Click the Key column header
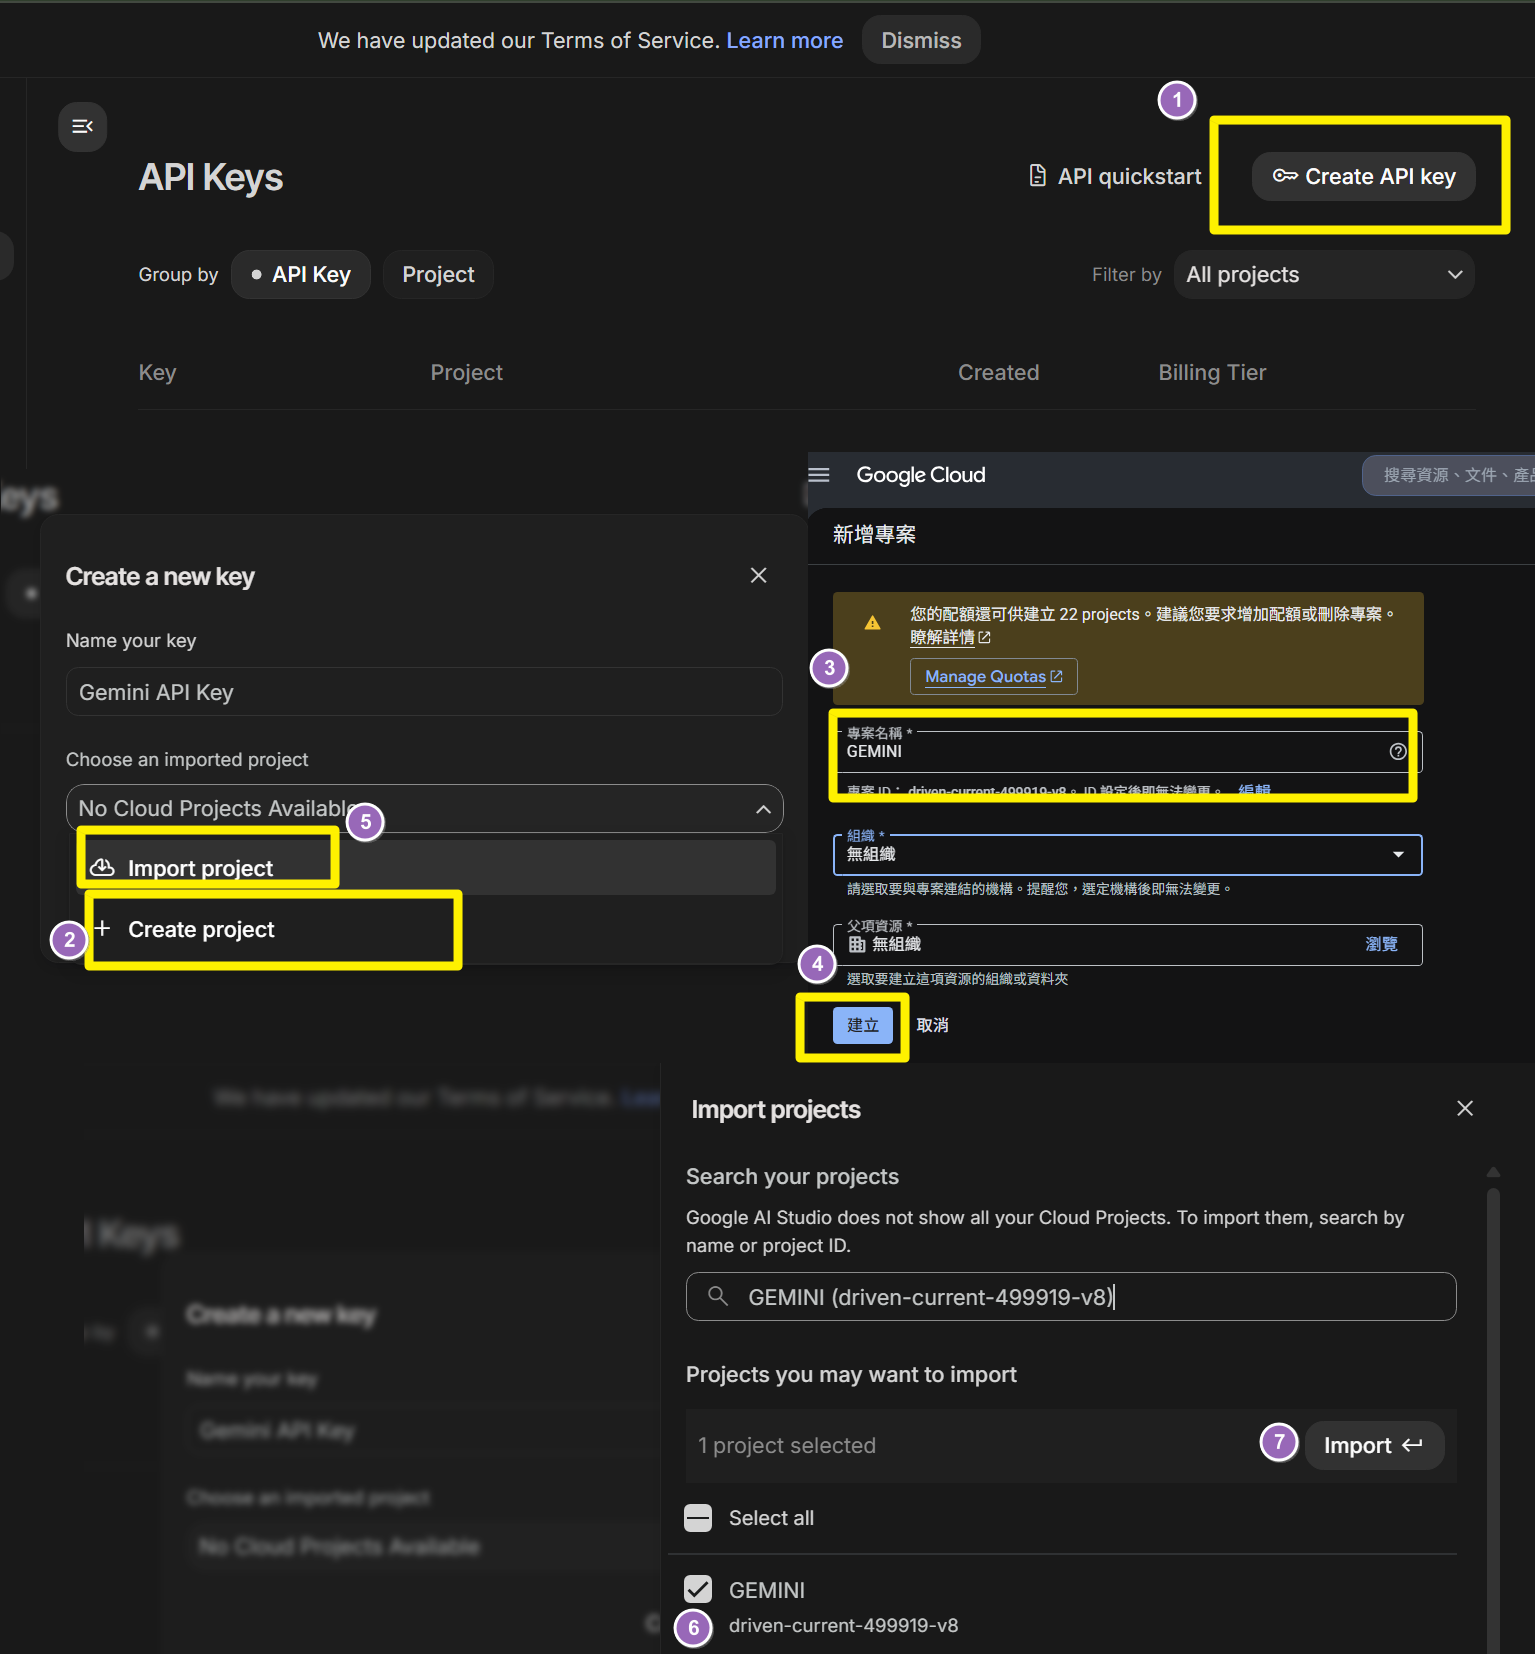The height and width of the screenshot is (1654, 1535). [x=157, y=373]
